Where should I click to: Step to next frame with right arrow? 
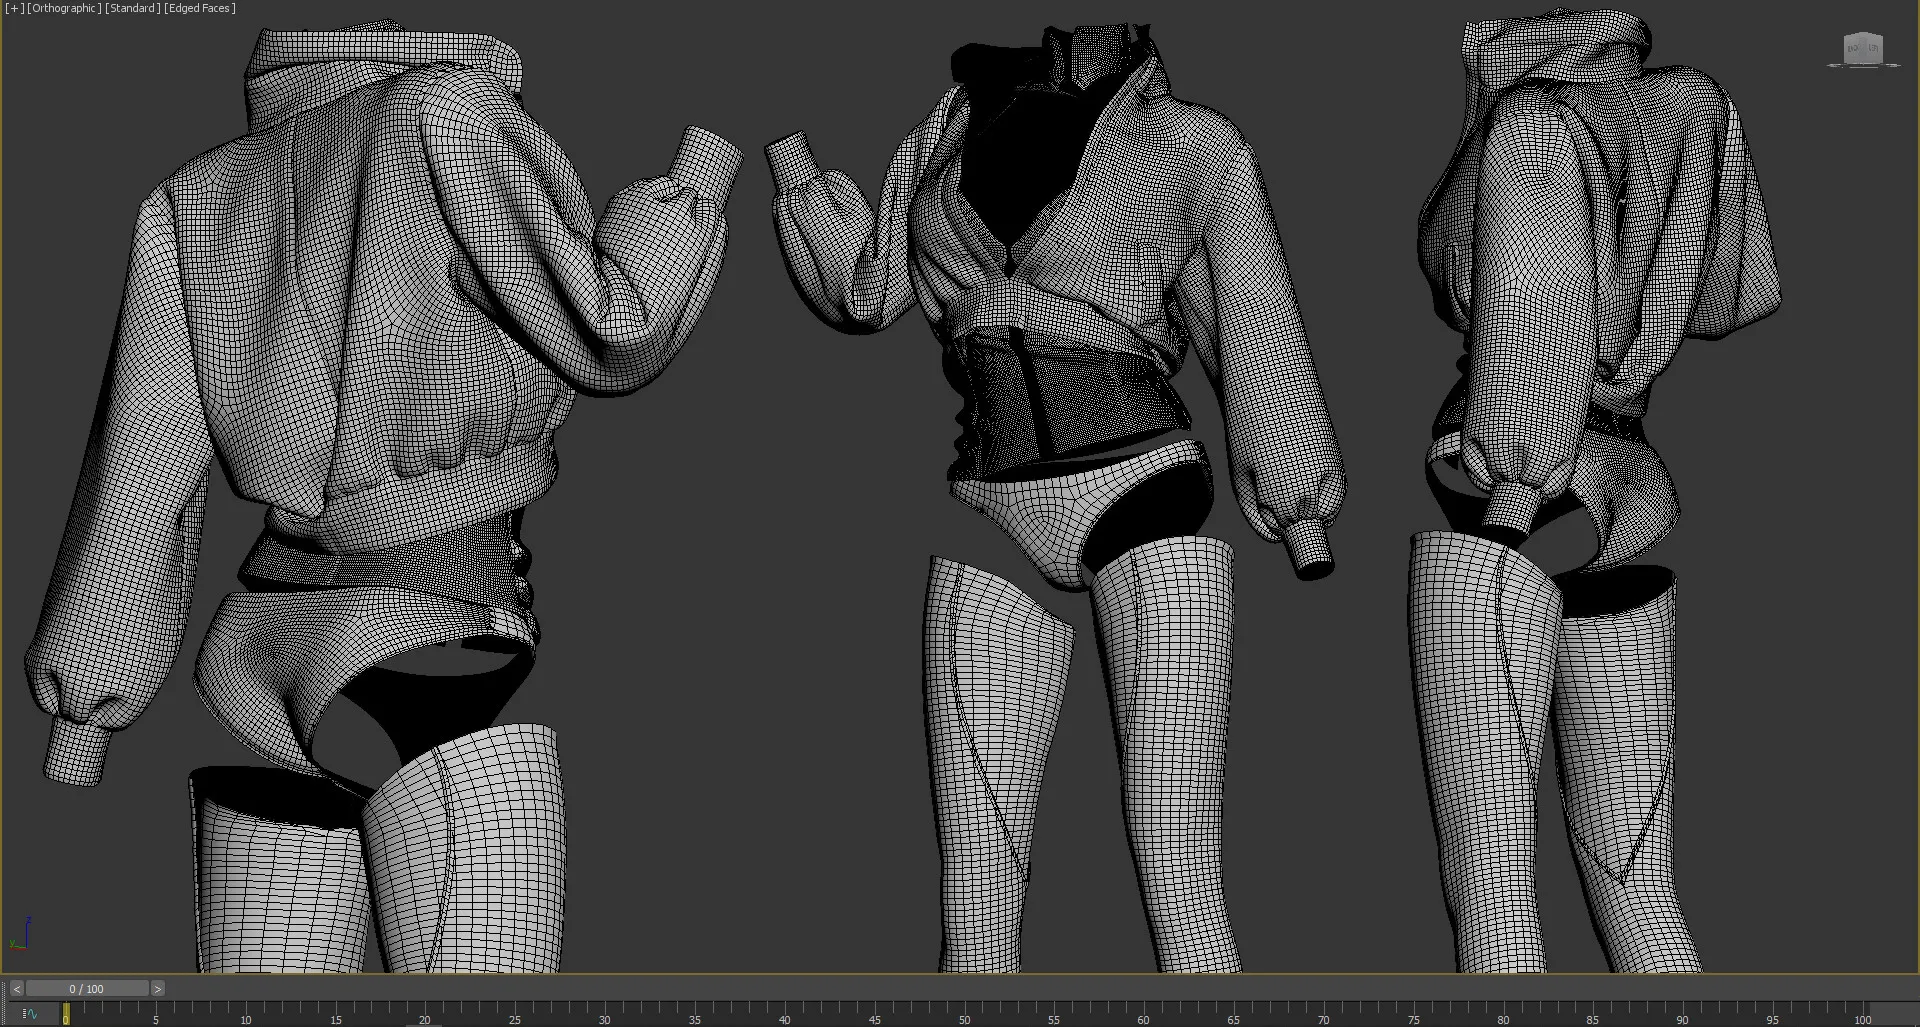(x=157, y=989)
